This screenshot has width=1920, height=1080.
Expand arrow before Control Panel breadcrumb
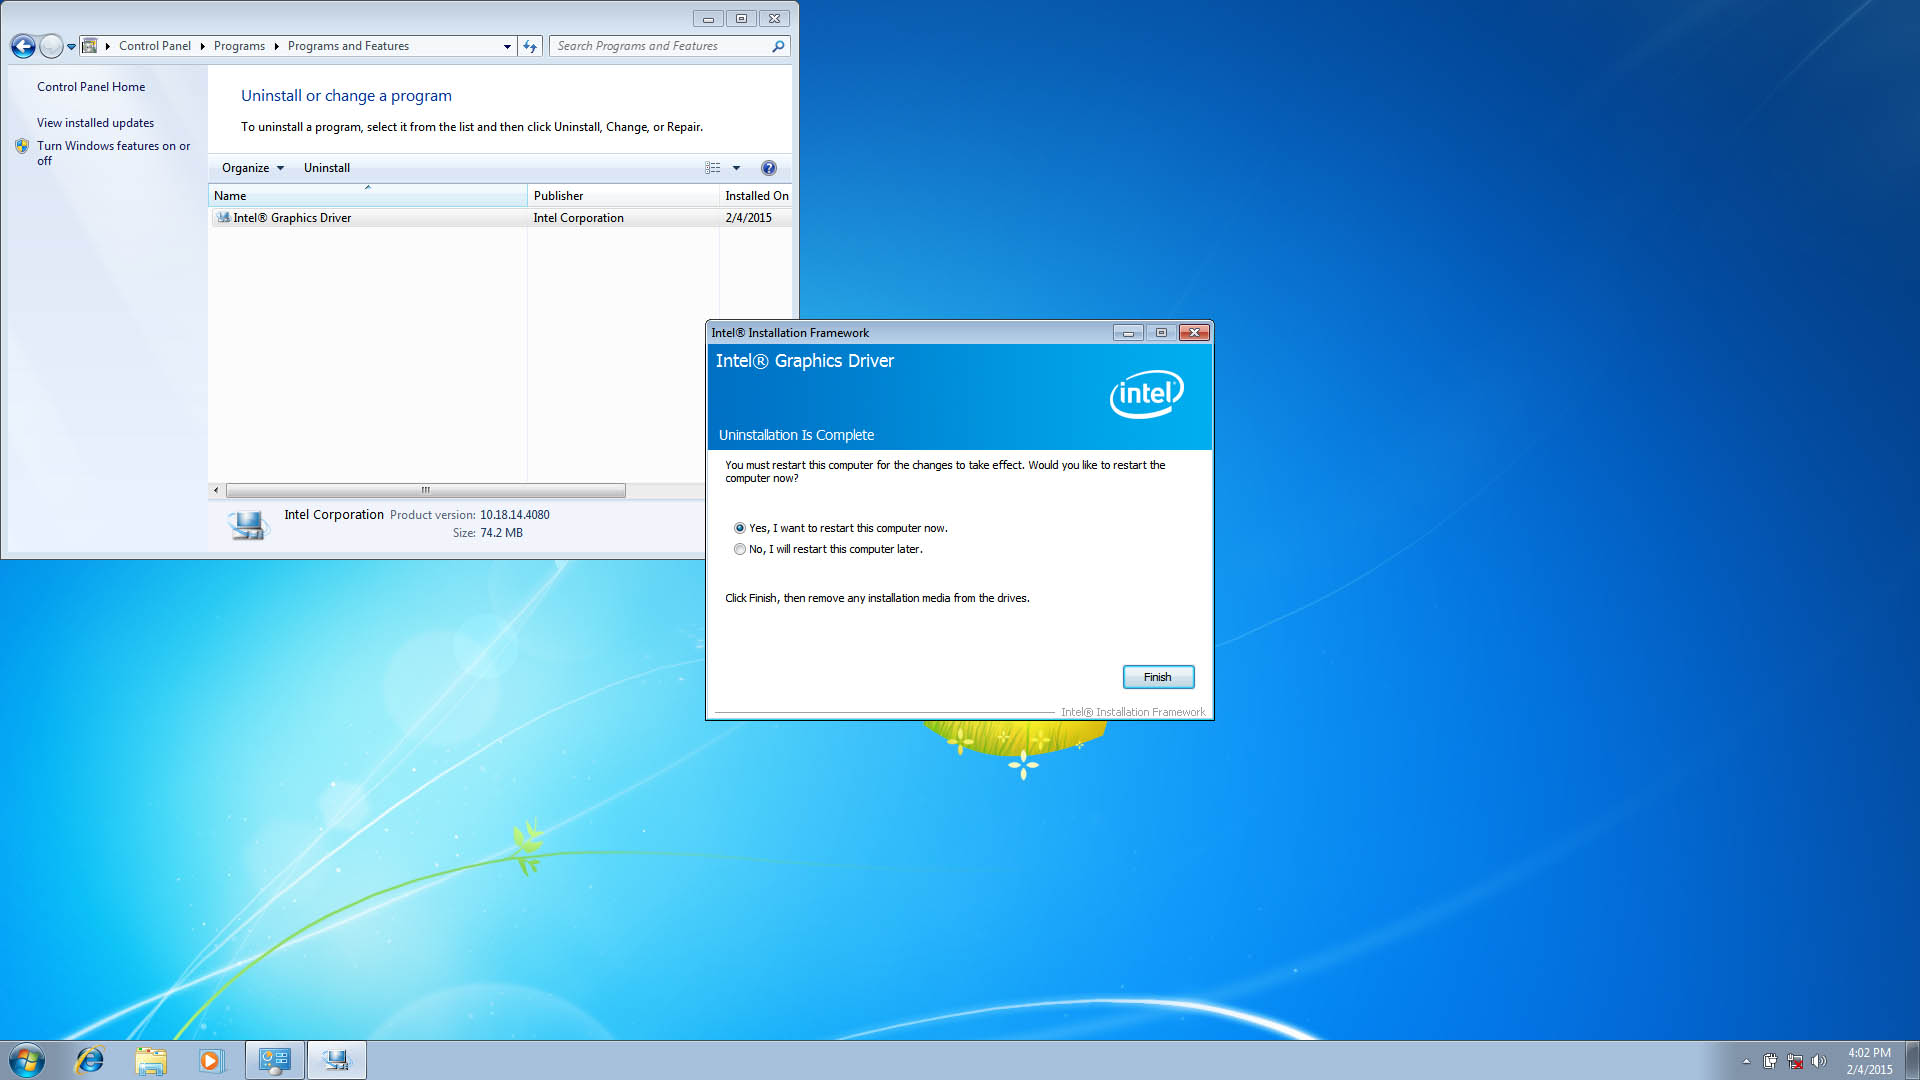[107, 46]
